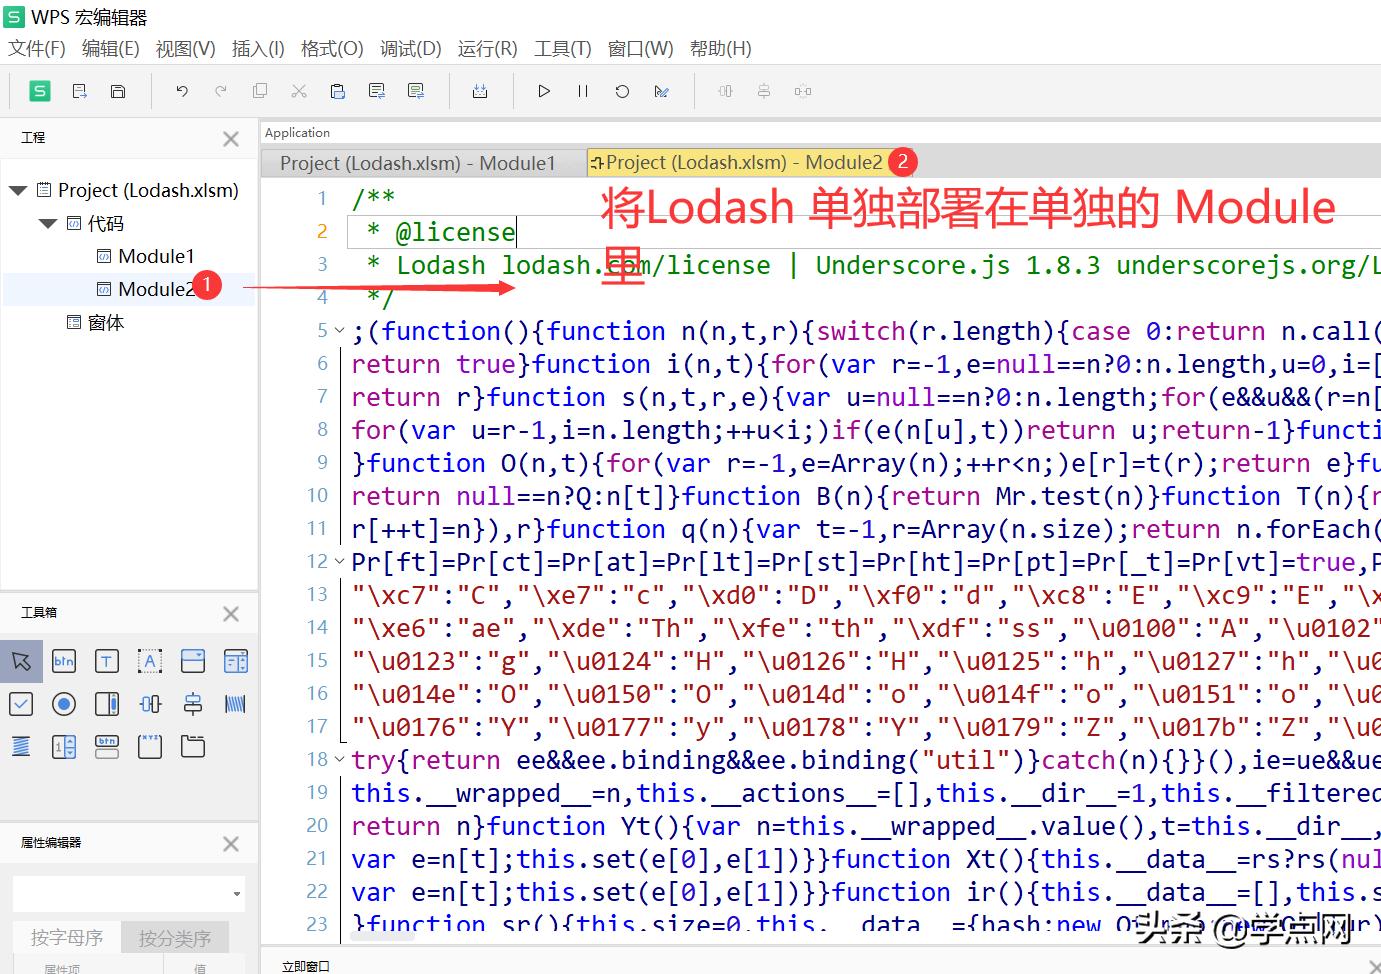Select the Label control tool
Screen dimensions: 1381x974
point(149,661)
